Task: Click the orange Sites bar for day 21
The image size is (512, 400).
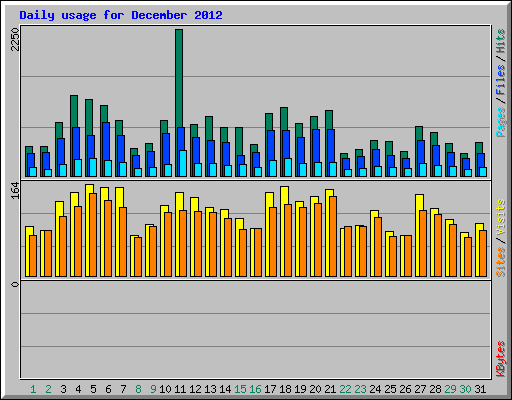Action: click(333, 237)
